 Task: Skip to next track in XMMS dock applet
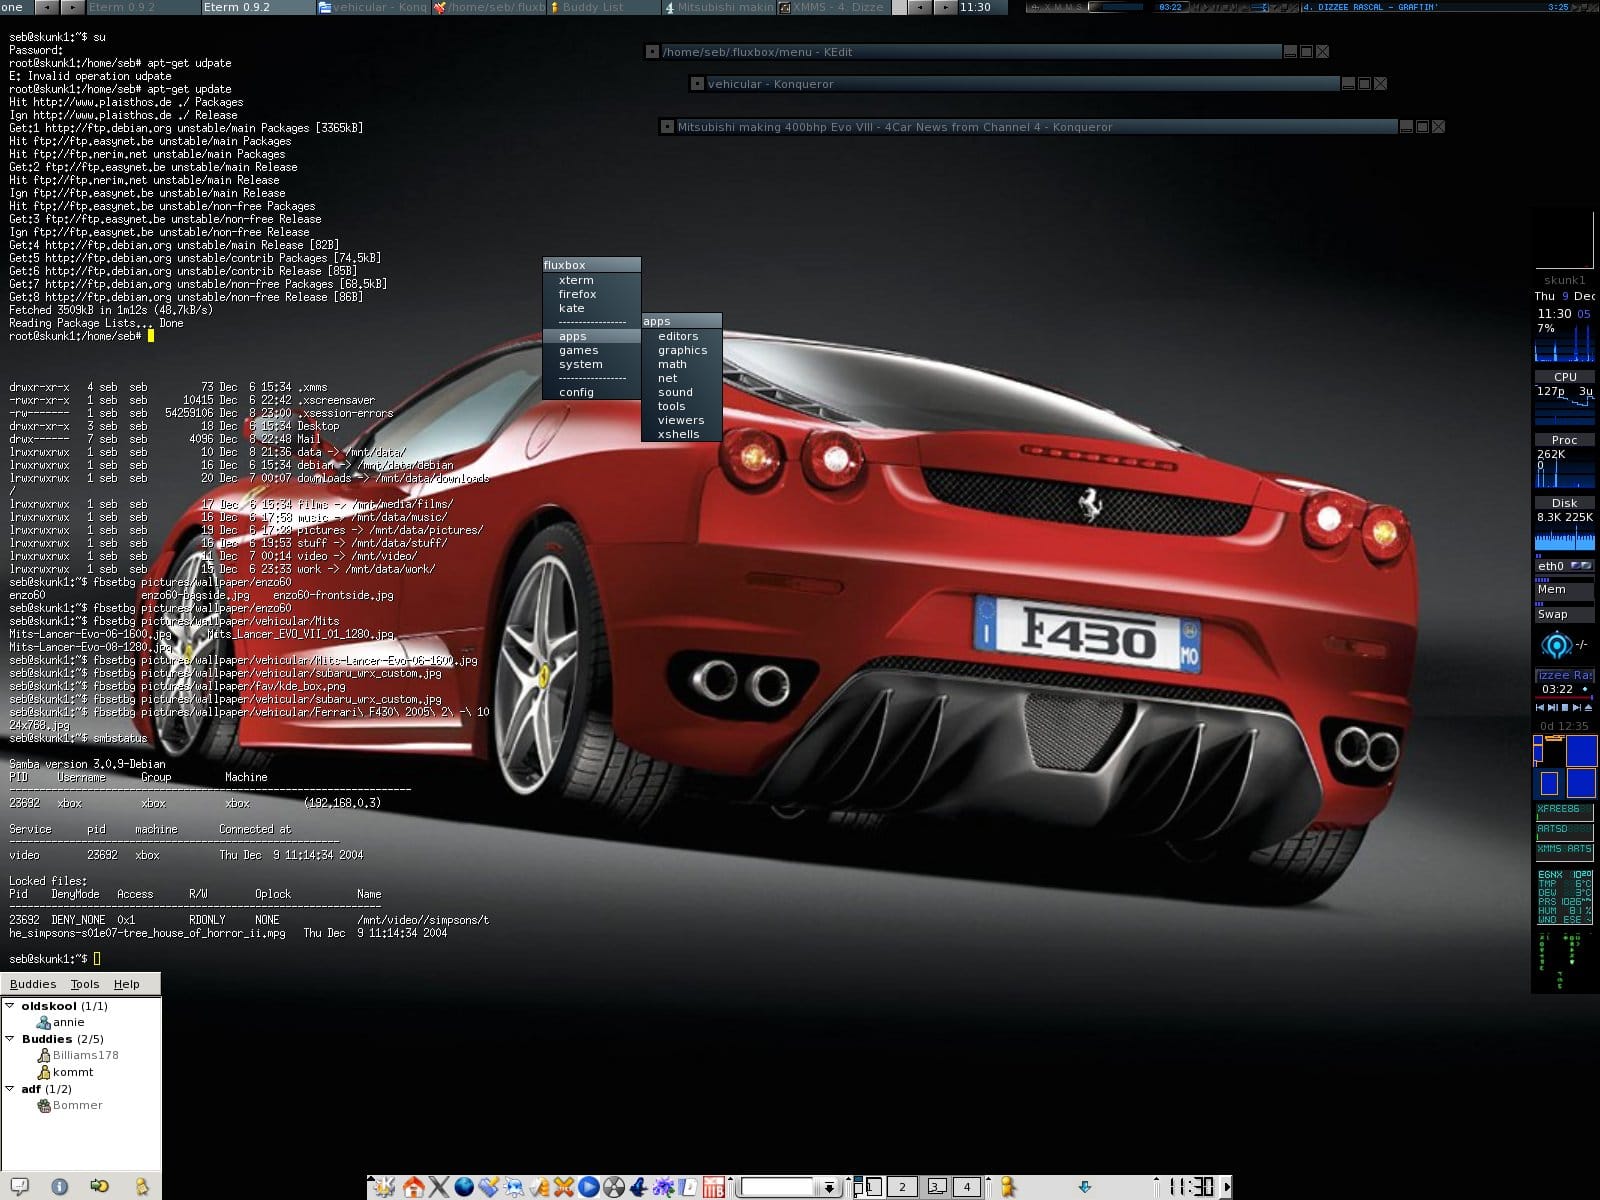(x=1577, y=708)
